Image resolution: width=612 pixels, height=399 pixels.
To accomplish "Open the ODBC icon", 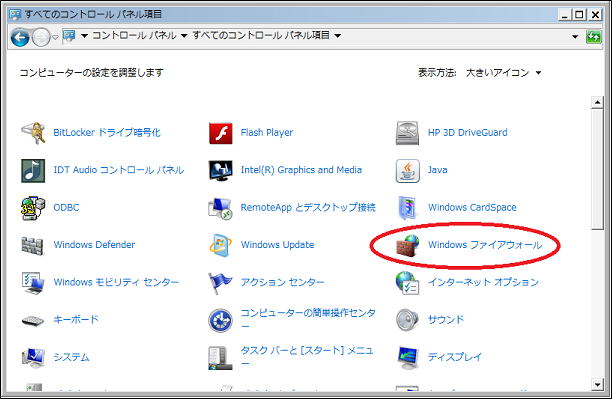I will tap(33, 208).
